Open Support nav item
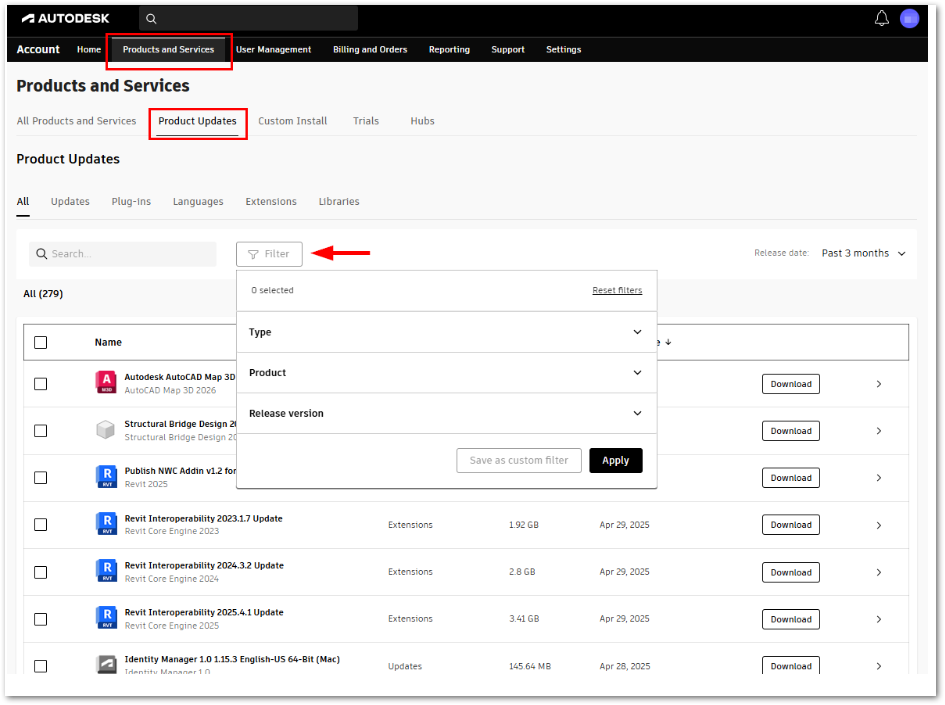 (507, 49)
